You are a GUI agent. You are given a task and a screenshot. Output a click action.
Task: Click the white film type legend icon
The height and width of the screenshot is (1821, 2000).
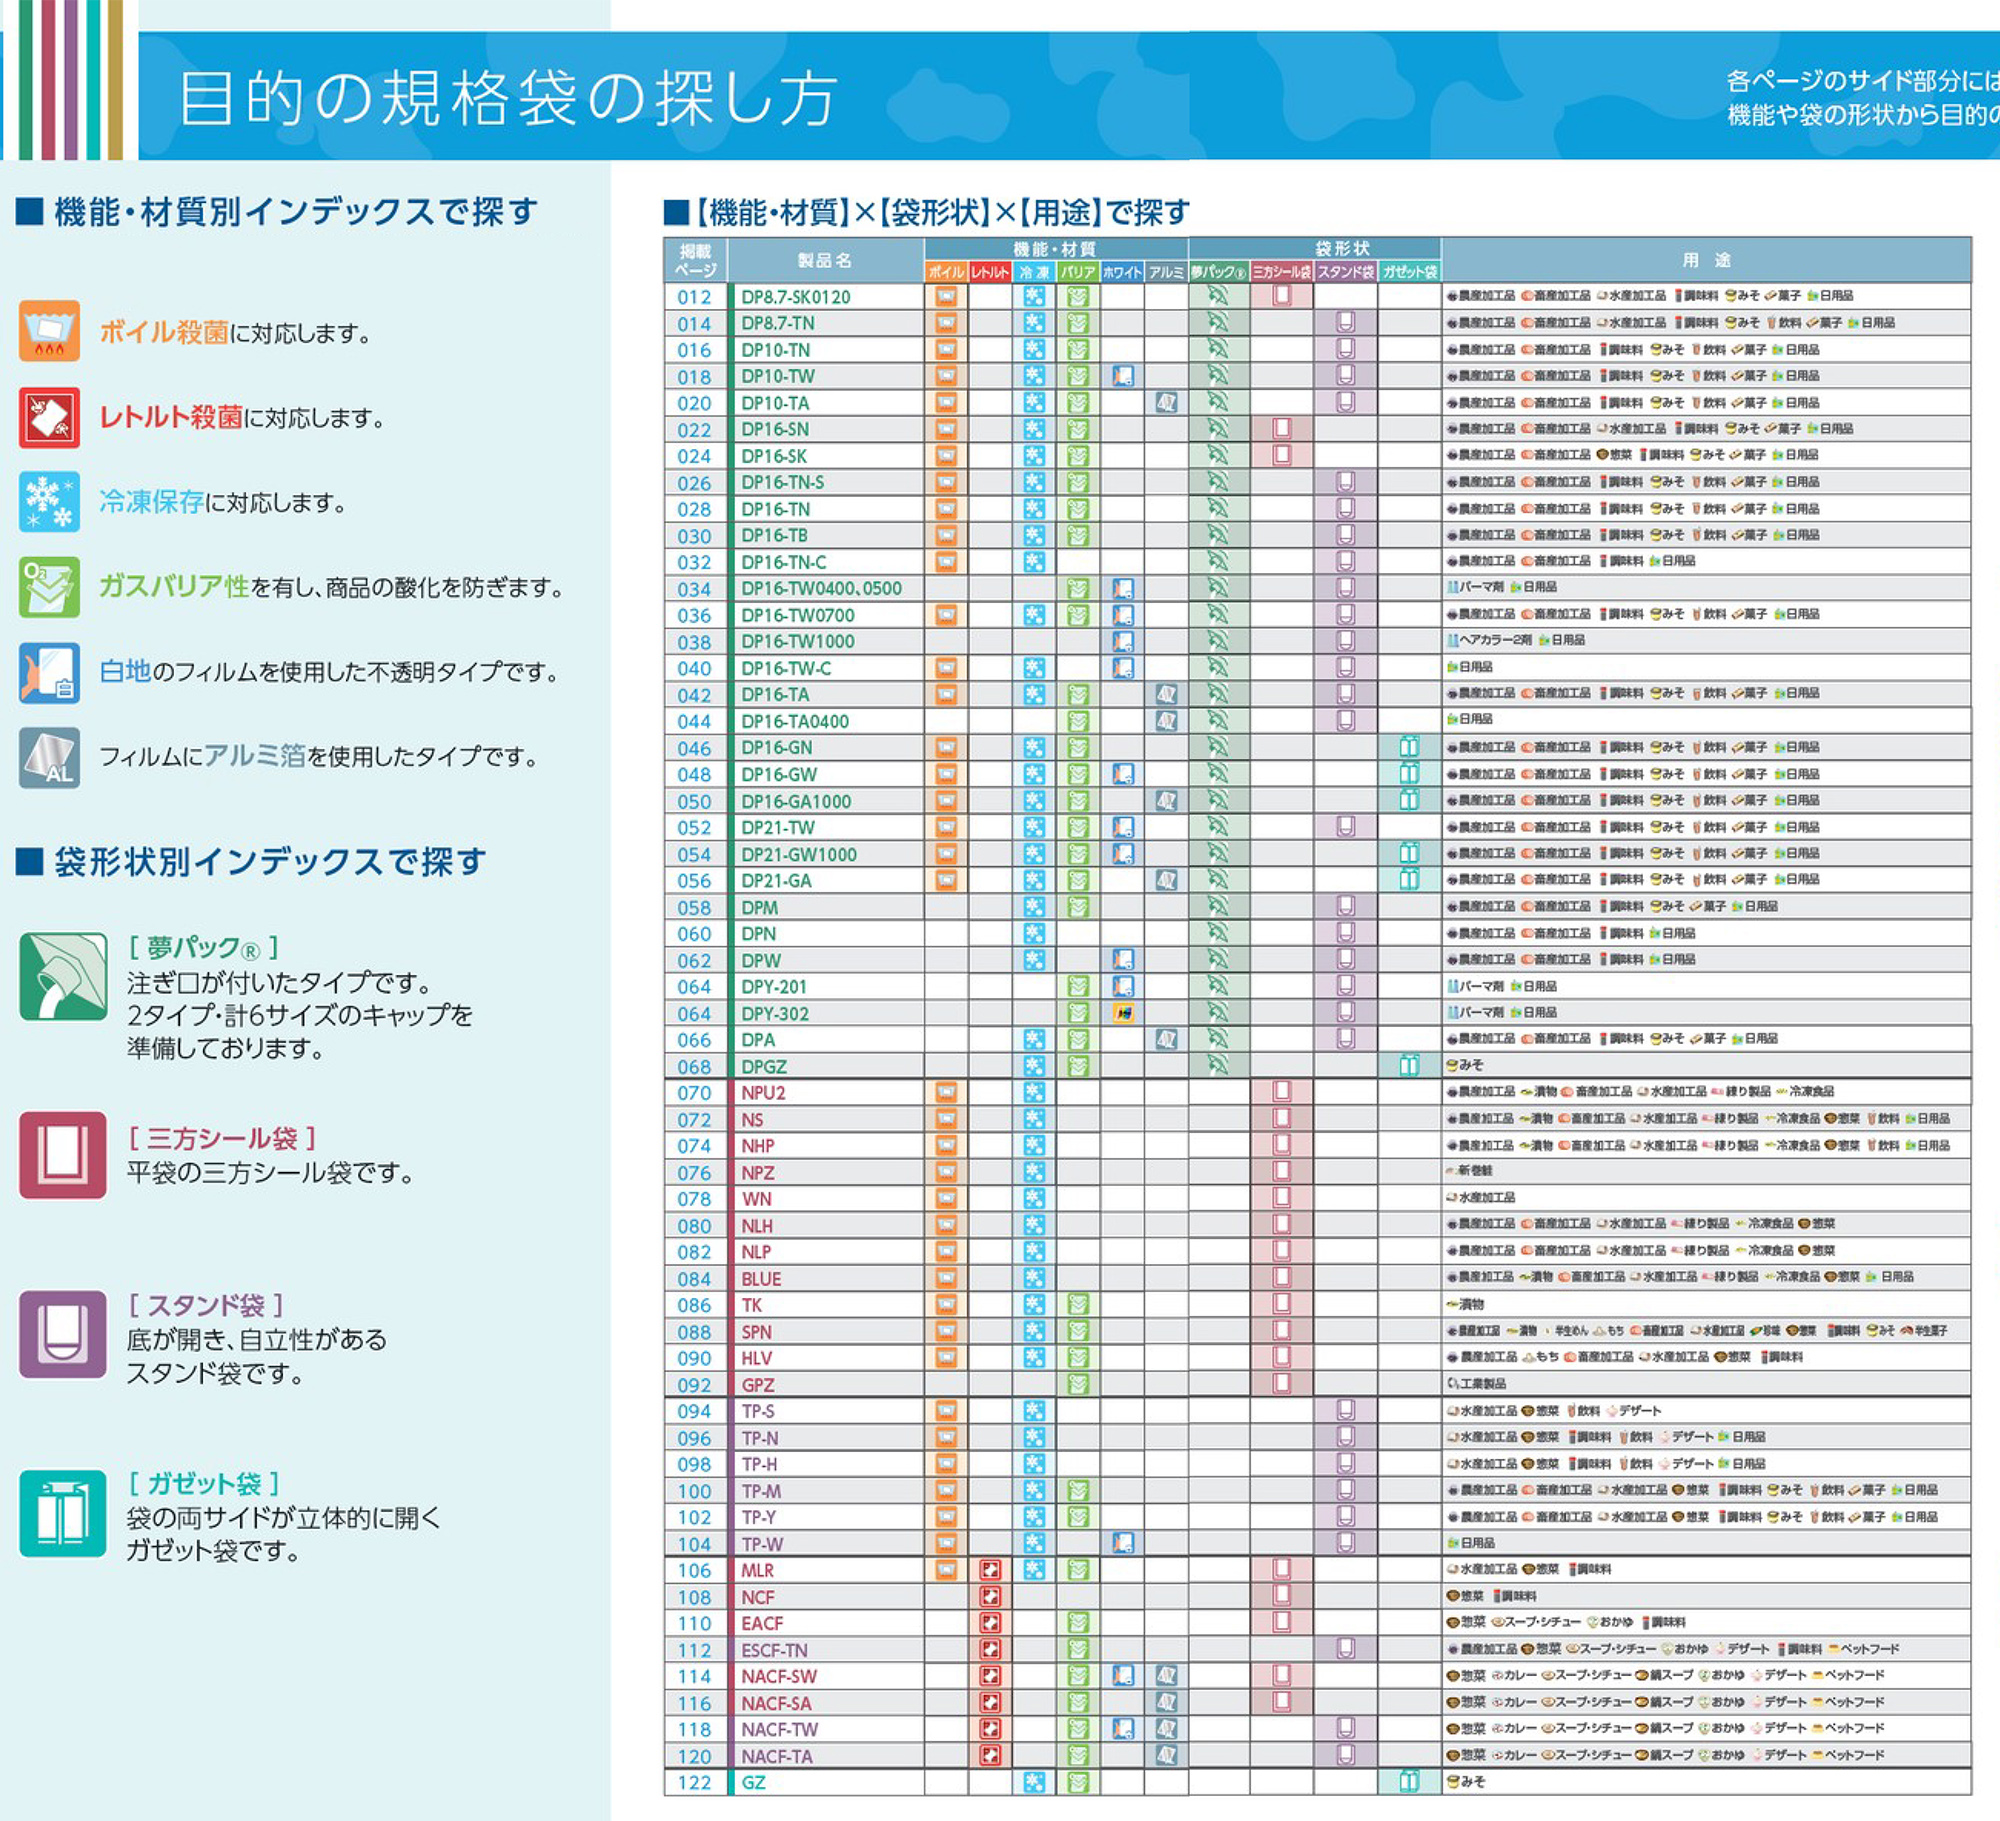(x=49, y=672)
